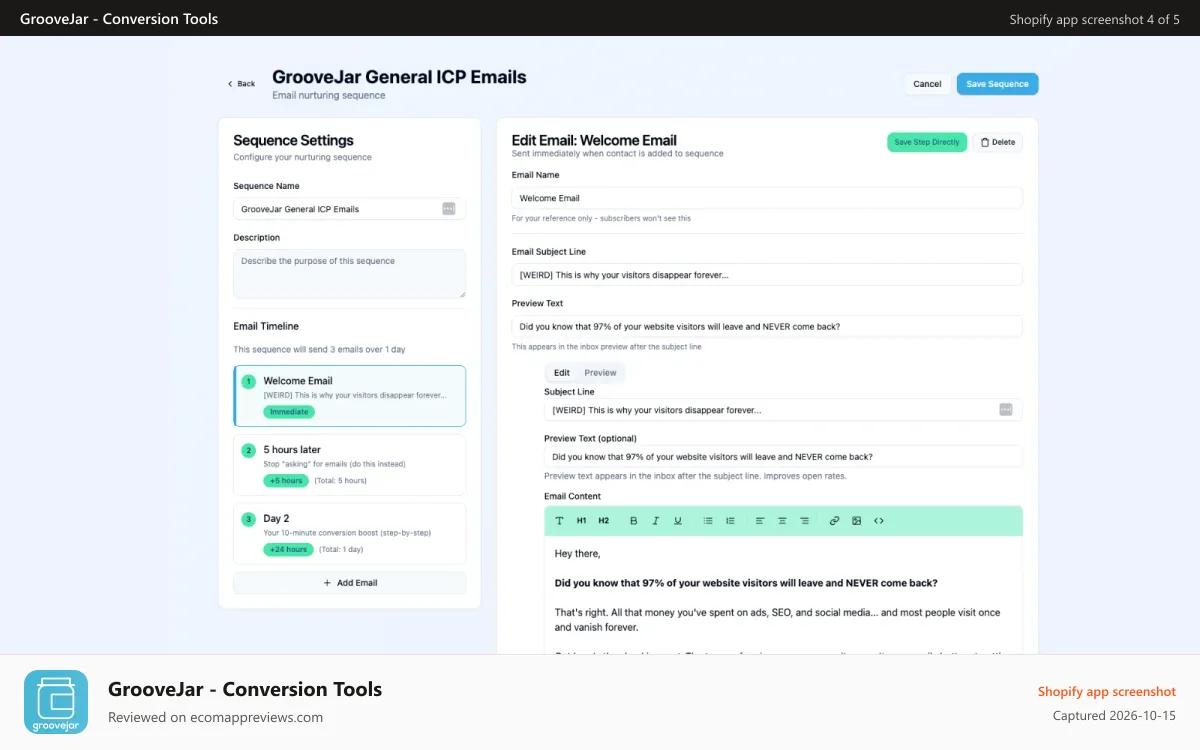Select the Welcome Email timeline step

pos(350,396)
